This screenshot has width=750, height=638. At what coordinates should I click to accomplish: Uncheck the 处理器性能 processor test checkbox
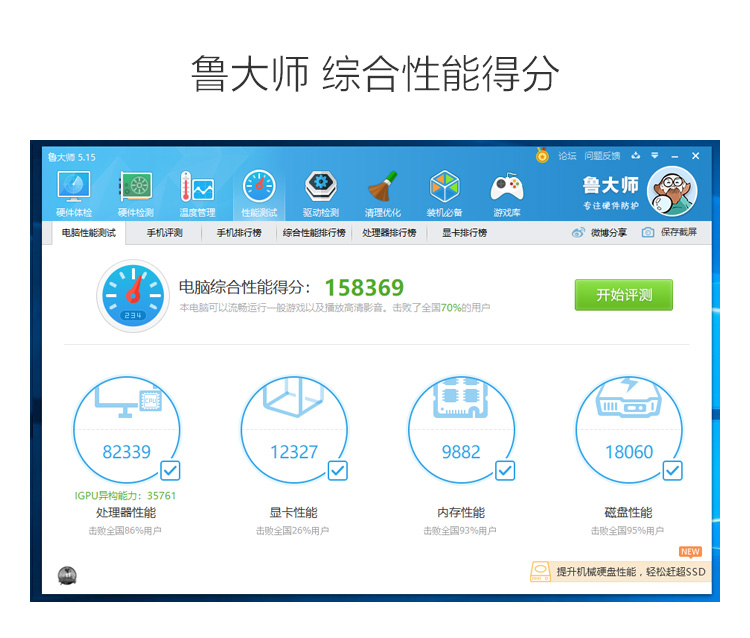(170, 471)
